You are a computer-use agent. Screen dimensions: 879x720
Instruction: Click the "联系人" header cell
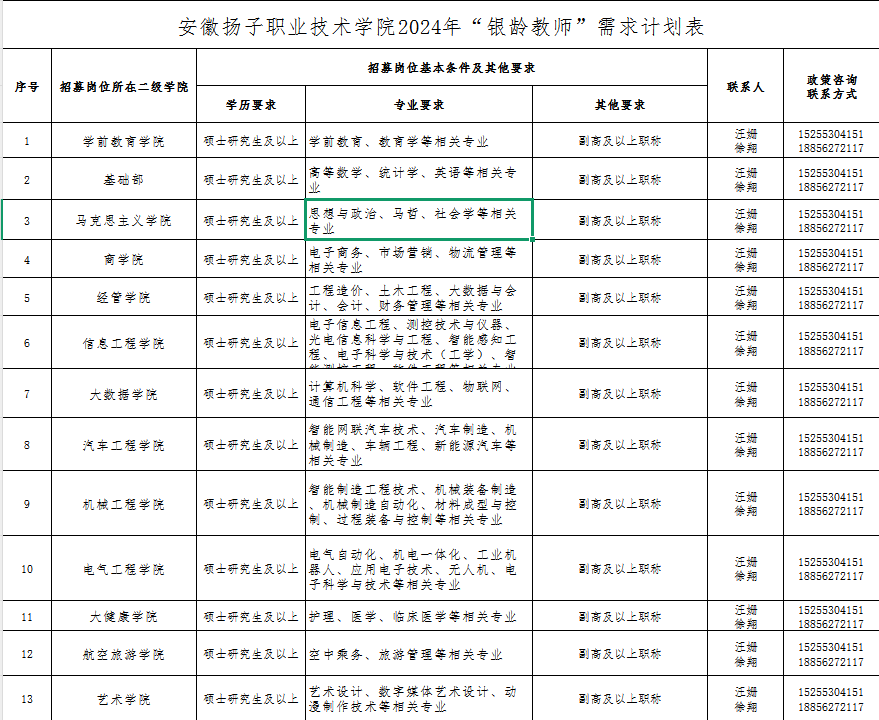746,86
